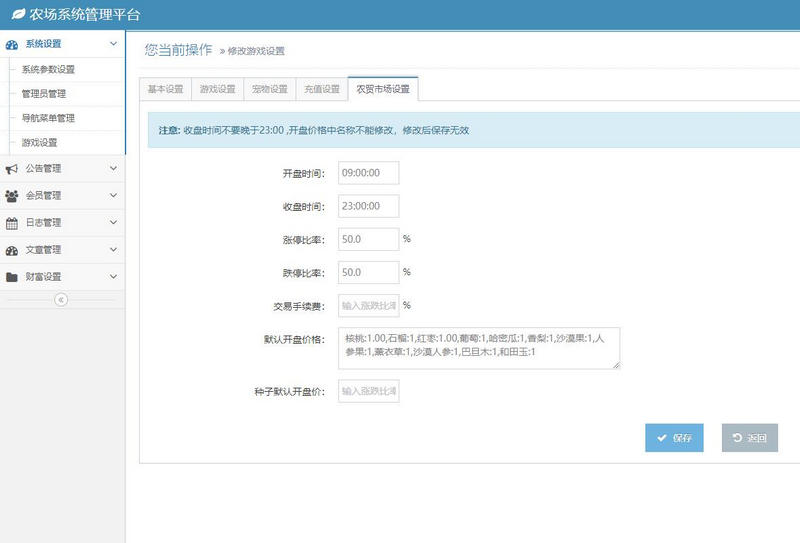Click the 财富设置 menu label
Image resolution: width=800 pixels, height=543 pixels.
(43, 277)
